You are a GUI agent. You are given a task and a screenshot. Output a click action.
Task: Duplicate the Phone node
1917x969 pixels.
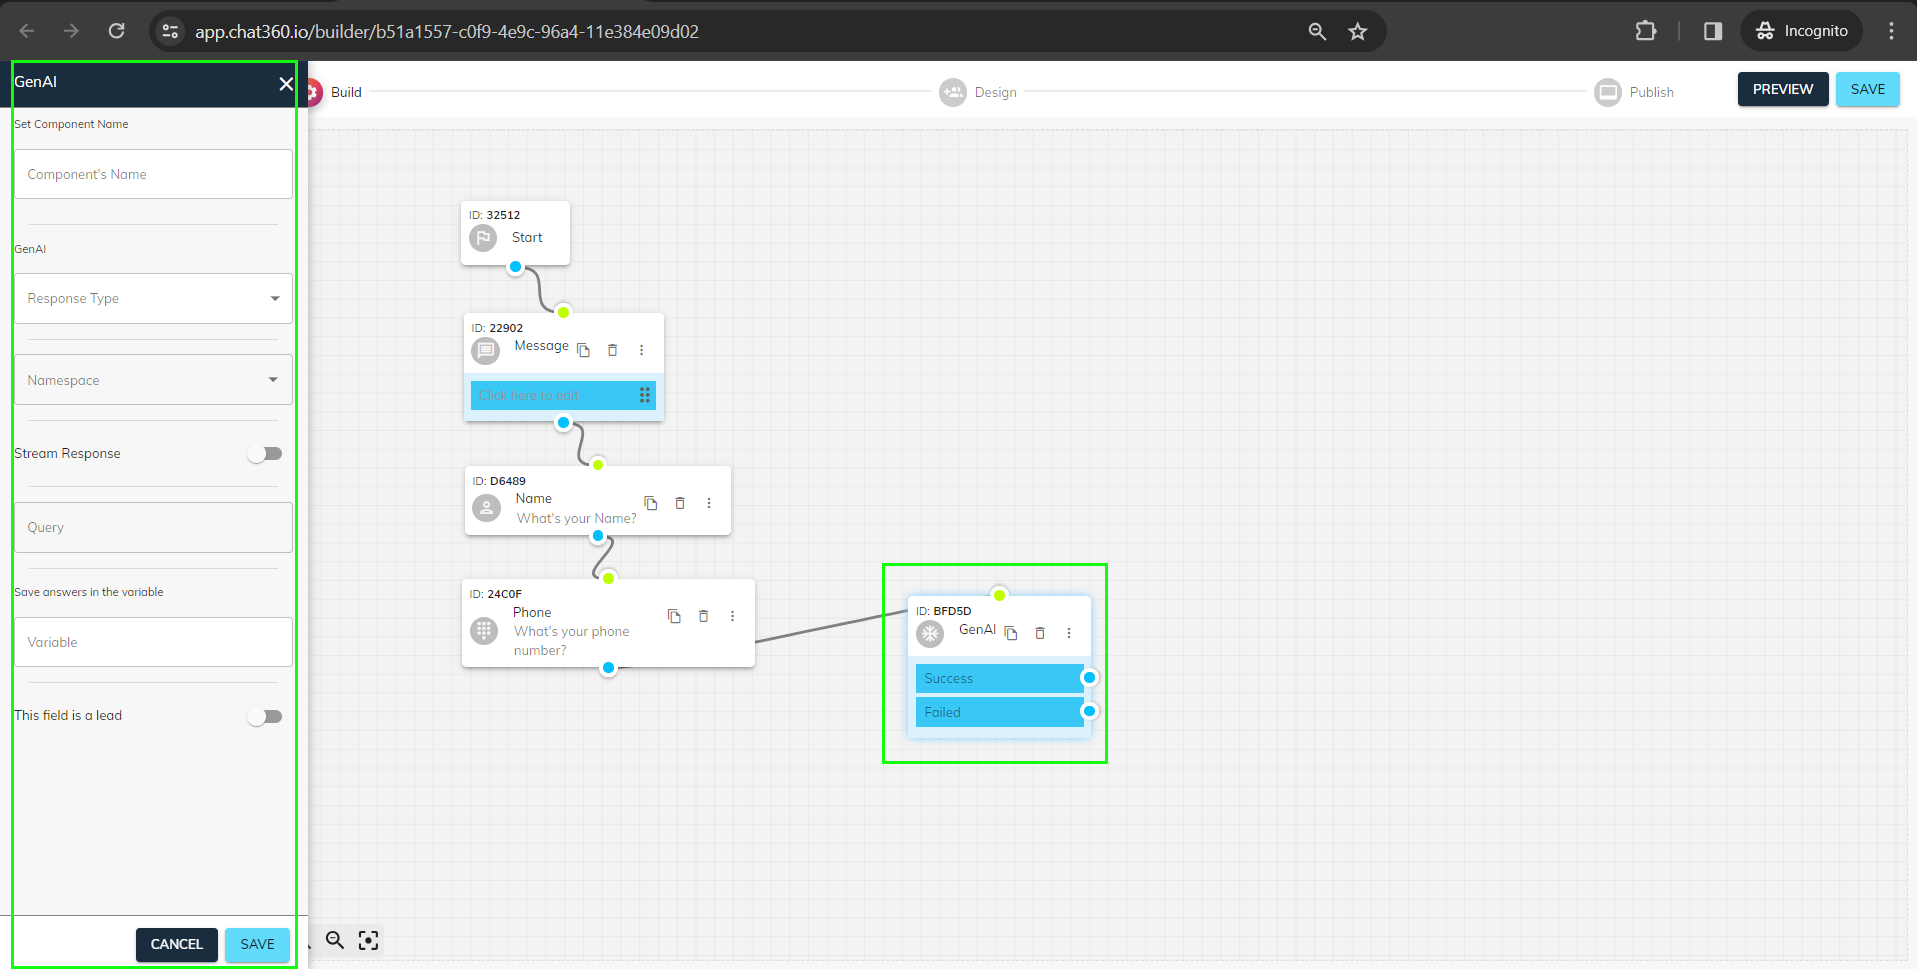675,616
